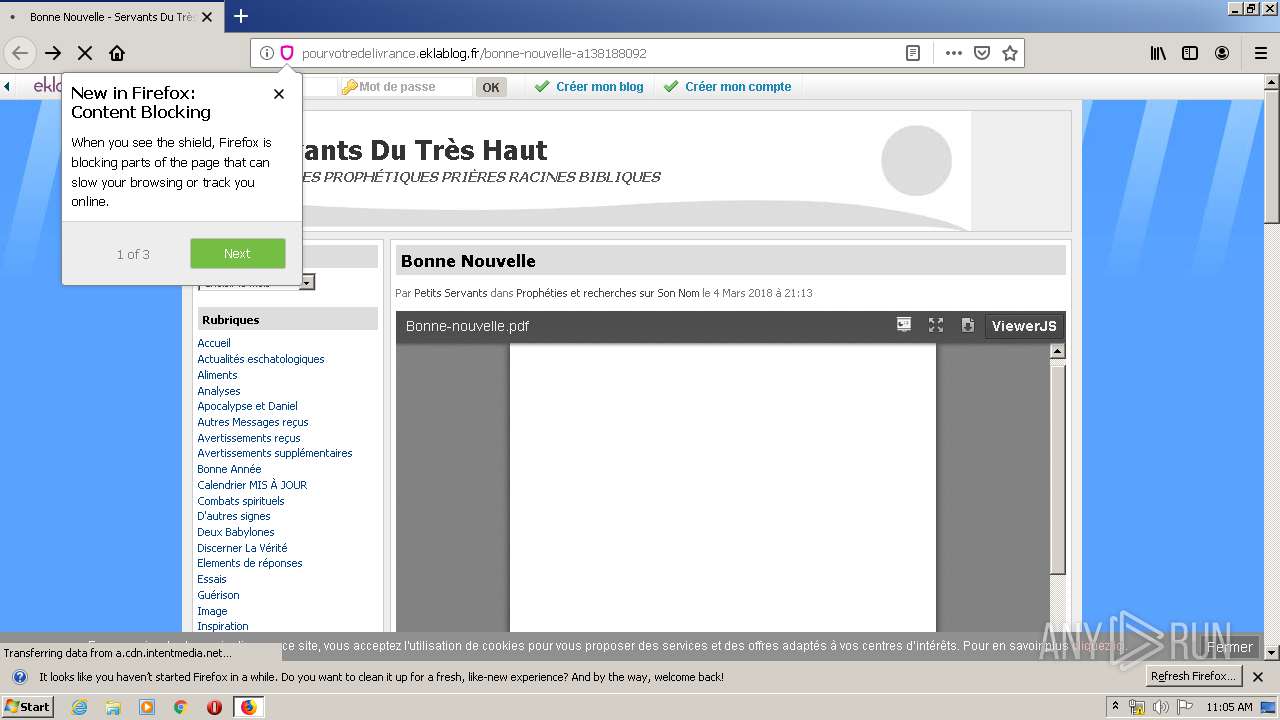Open Firefox account icon

point(1222,53)
